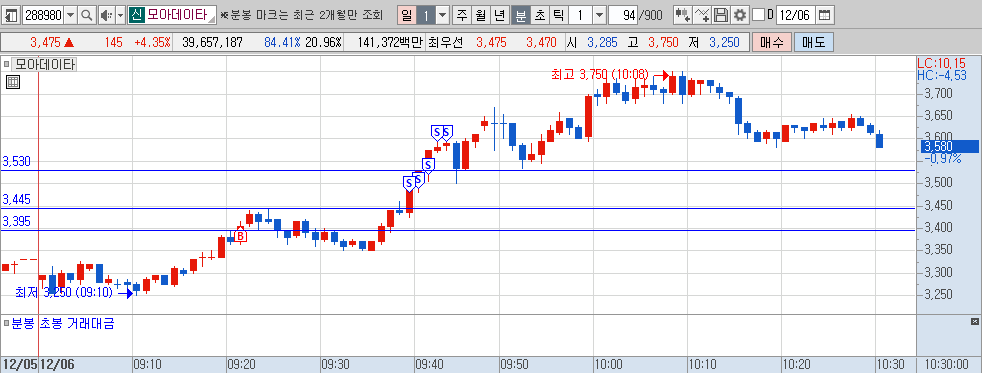Click the 3,530 horizontal price line label
The image size is (982, 373).
[17, 161]
